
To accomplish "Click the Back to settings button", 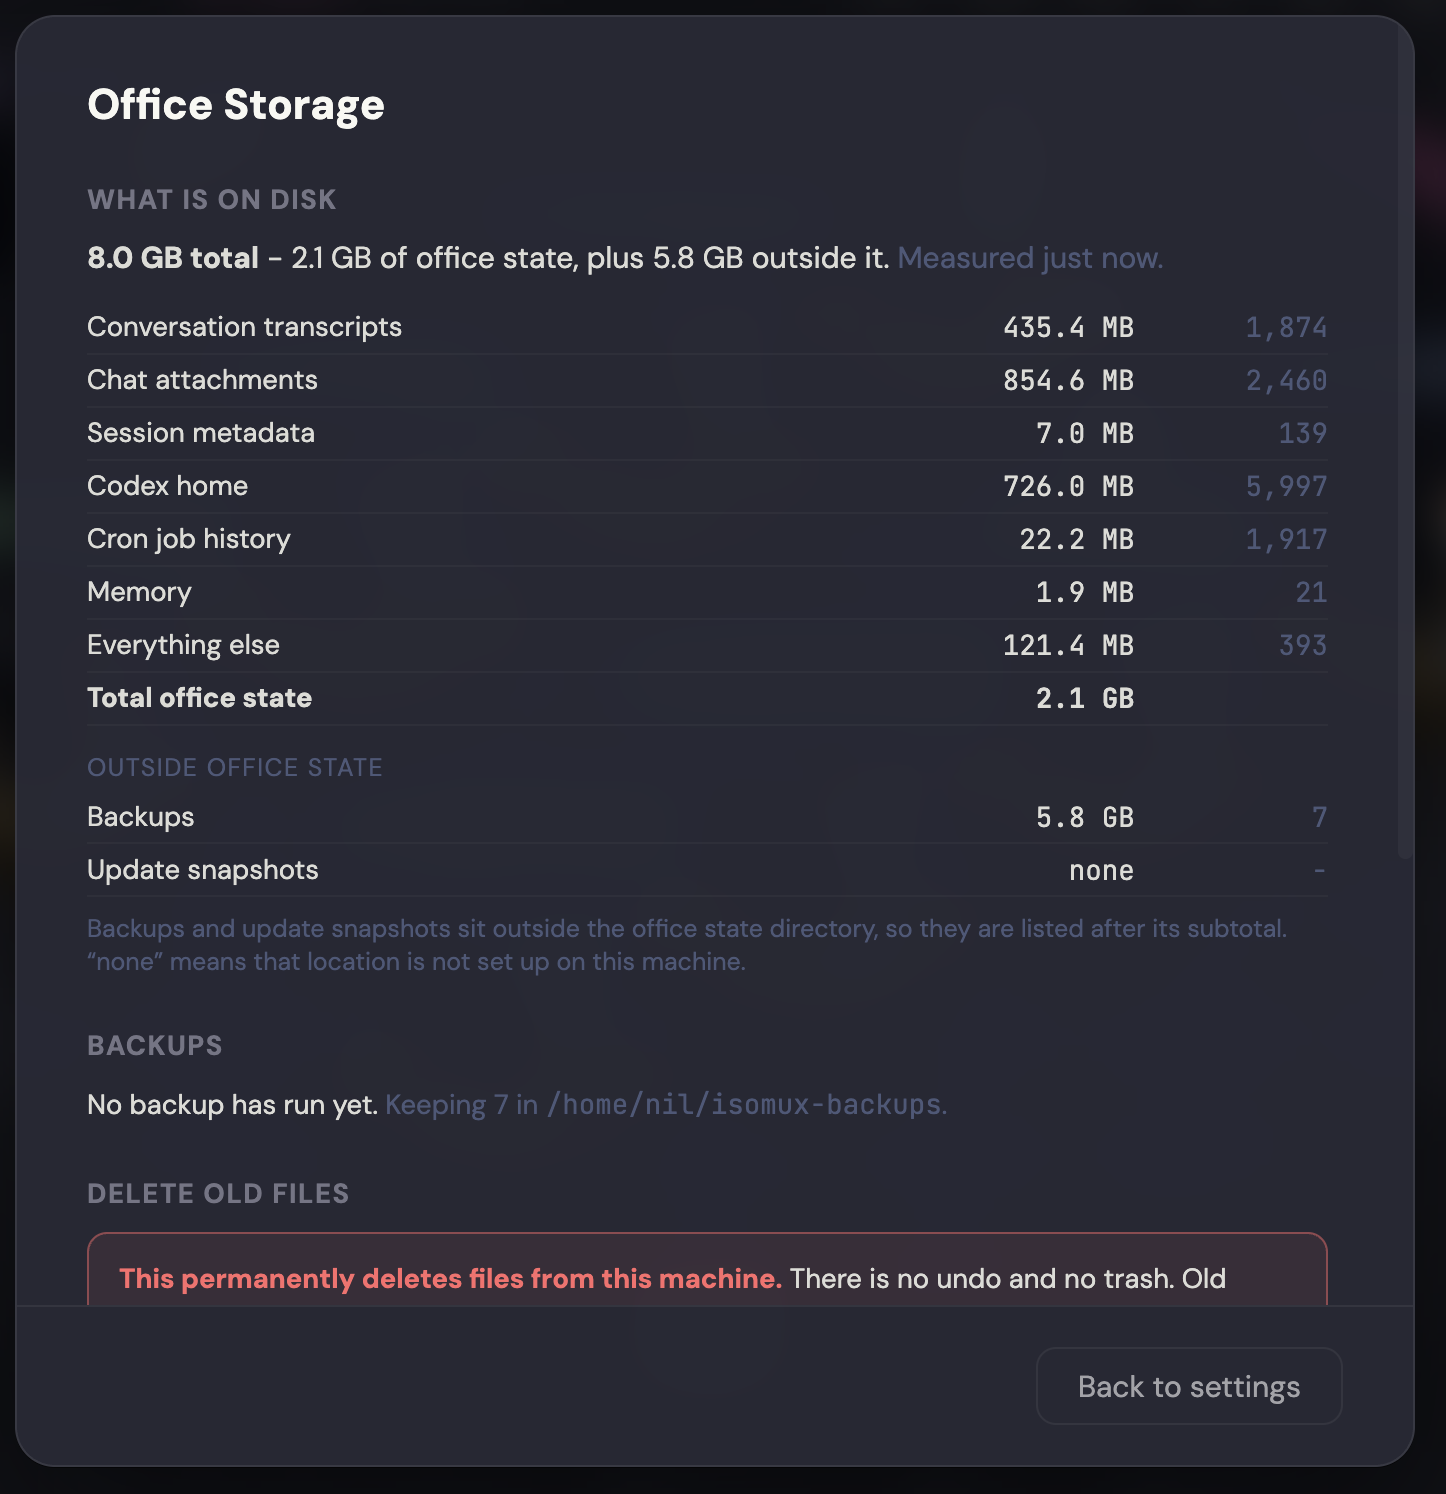I will (1189, 1386).
